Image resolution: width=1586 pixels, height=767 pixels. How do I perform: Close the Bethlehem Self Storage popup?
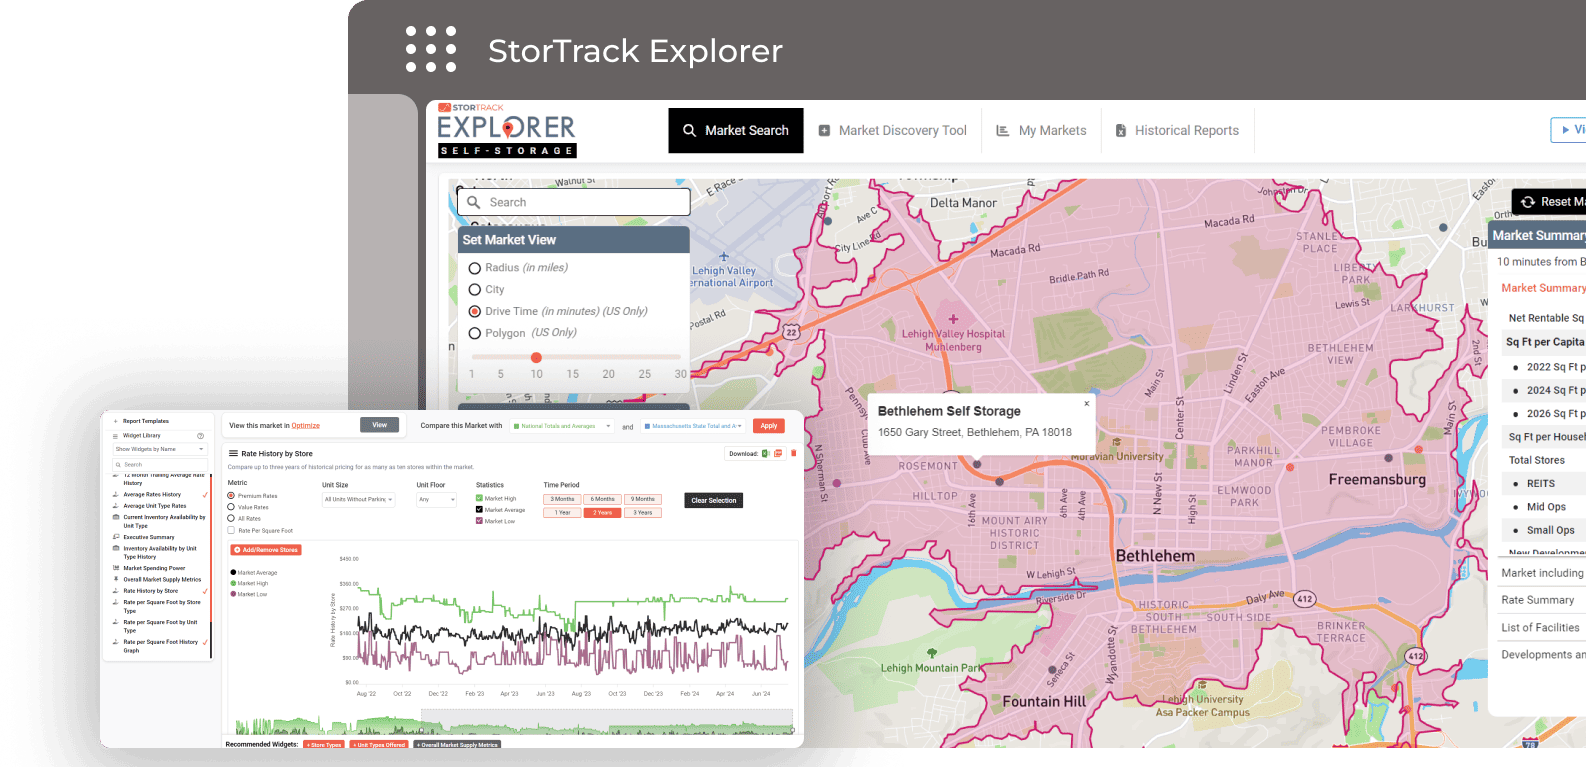pos(1087,403)
